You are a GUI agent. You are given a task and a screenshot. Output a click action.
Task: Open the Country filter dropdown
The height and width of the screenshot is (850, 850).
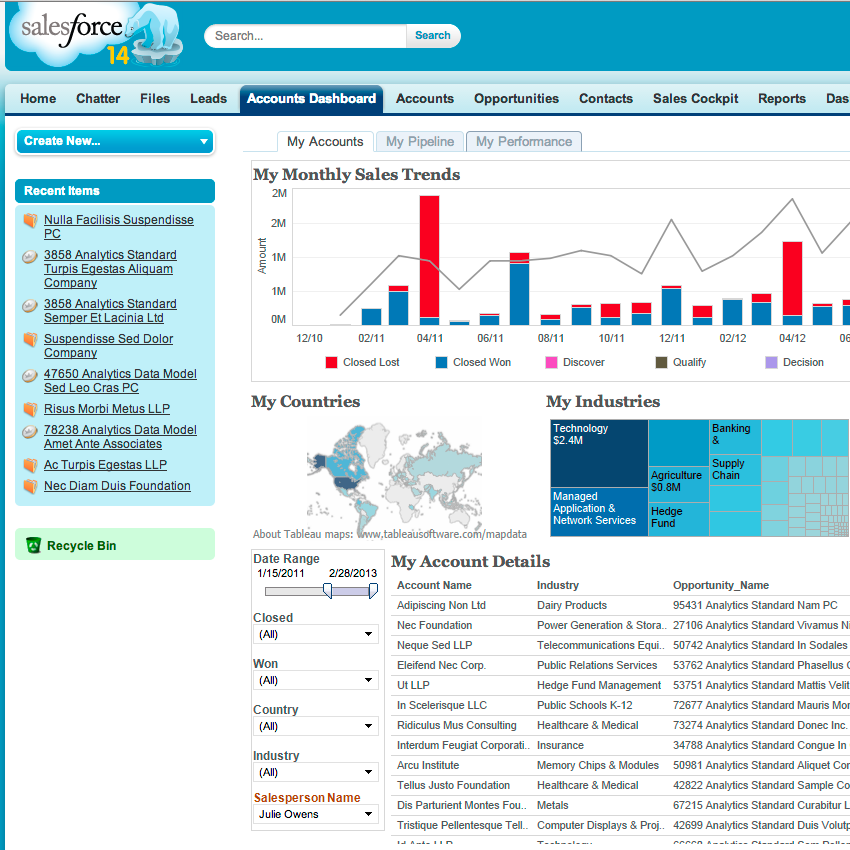tap(316, 726)
